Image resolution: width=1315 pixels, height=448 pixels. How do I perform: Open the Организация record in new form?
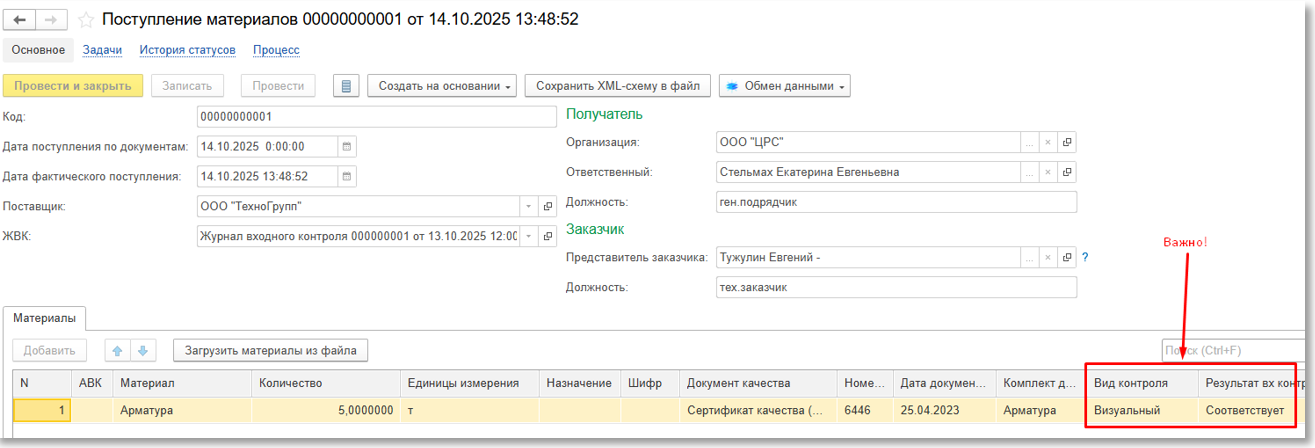[x=1067, y=142]
